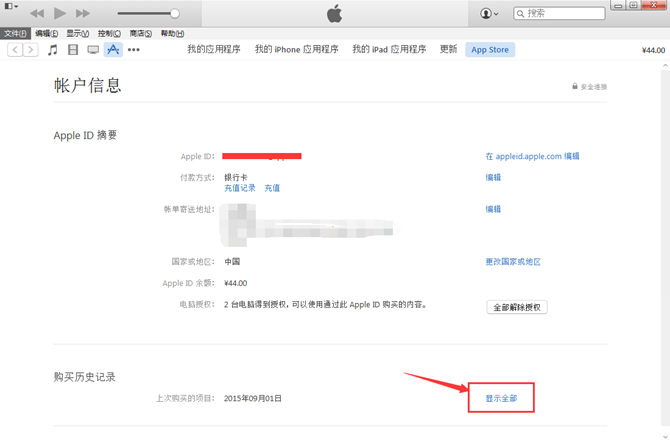Click the search input field
Viewport: 670px width, 442px height.
click(x=559, y=13)
